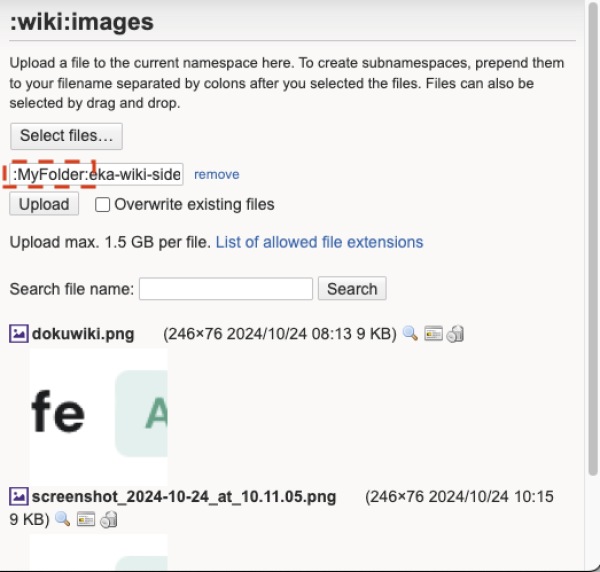600x572 pixels.
Task: Enable Overwrite existing files checkbox
Action: pos(103,205)
